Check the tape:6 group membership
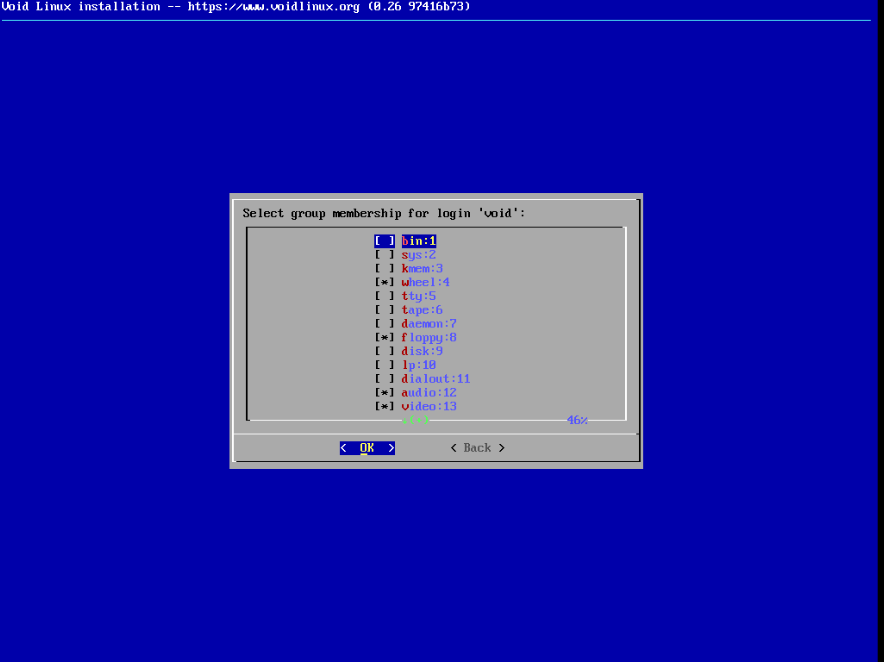Image resolution: width=884 pixels, height=662 pixels. click(x=384, y=309)
